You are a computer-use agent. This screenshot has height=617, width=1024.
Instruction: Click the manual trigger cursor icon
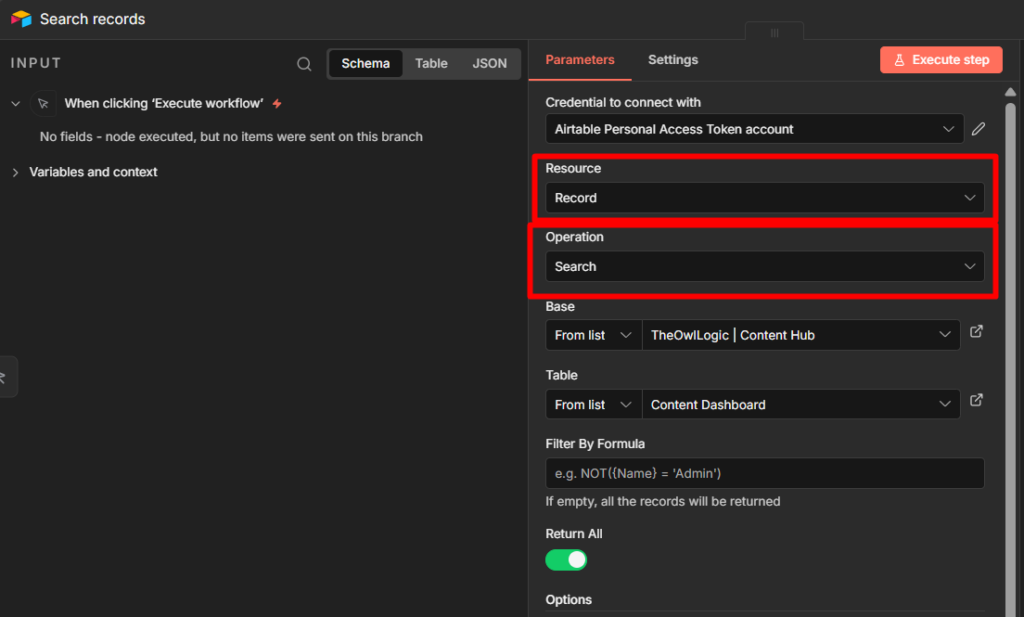43,103
